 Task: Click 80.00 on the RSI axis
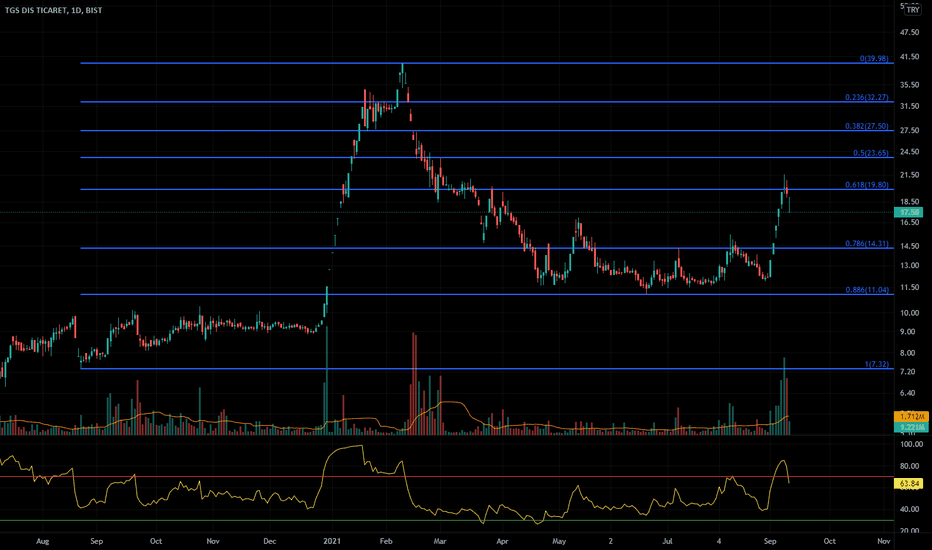click(x=909, y=466)
